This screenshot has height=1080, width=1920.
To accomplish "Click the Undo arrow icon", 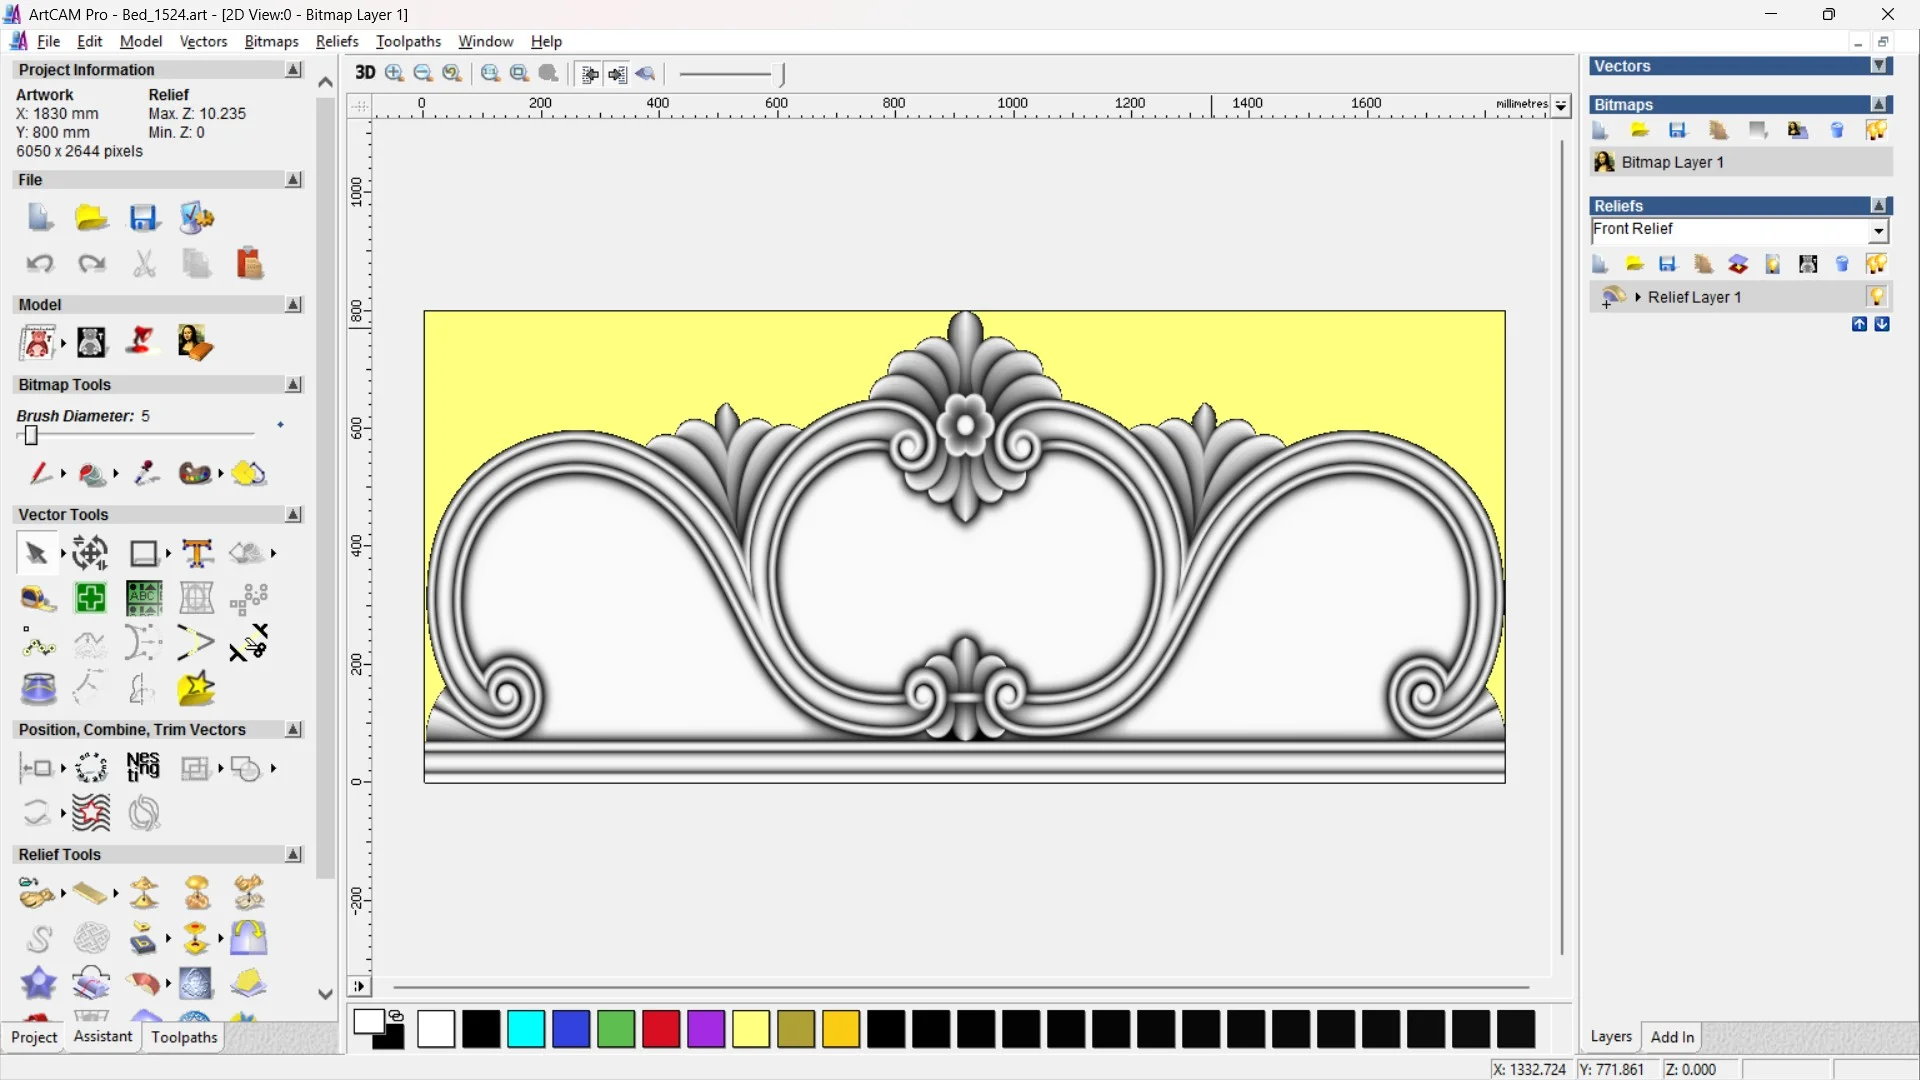I will (x=40, y=264).
